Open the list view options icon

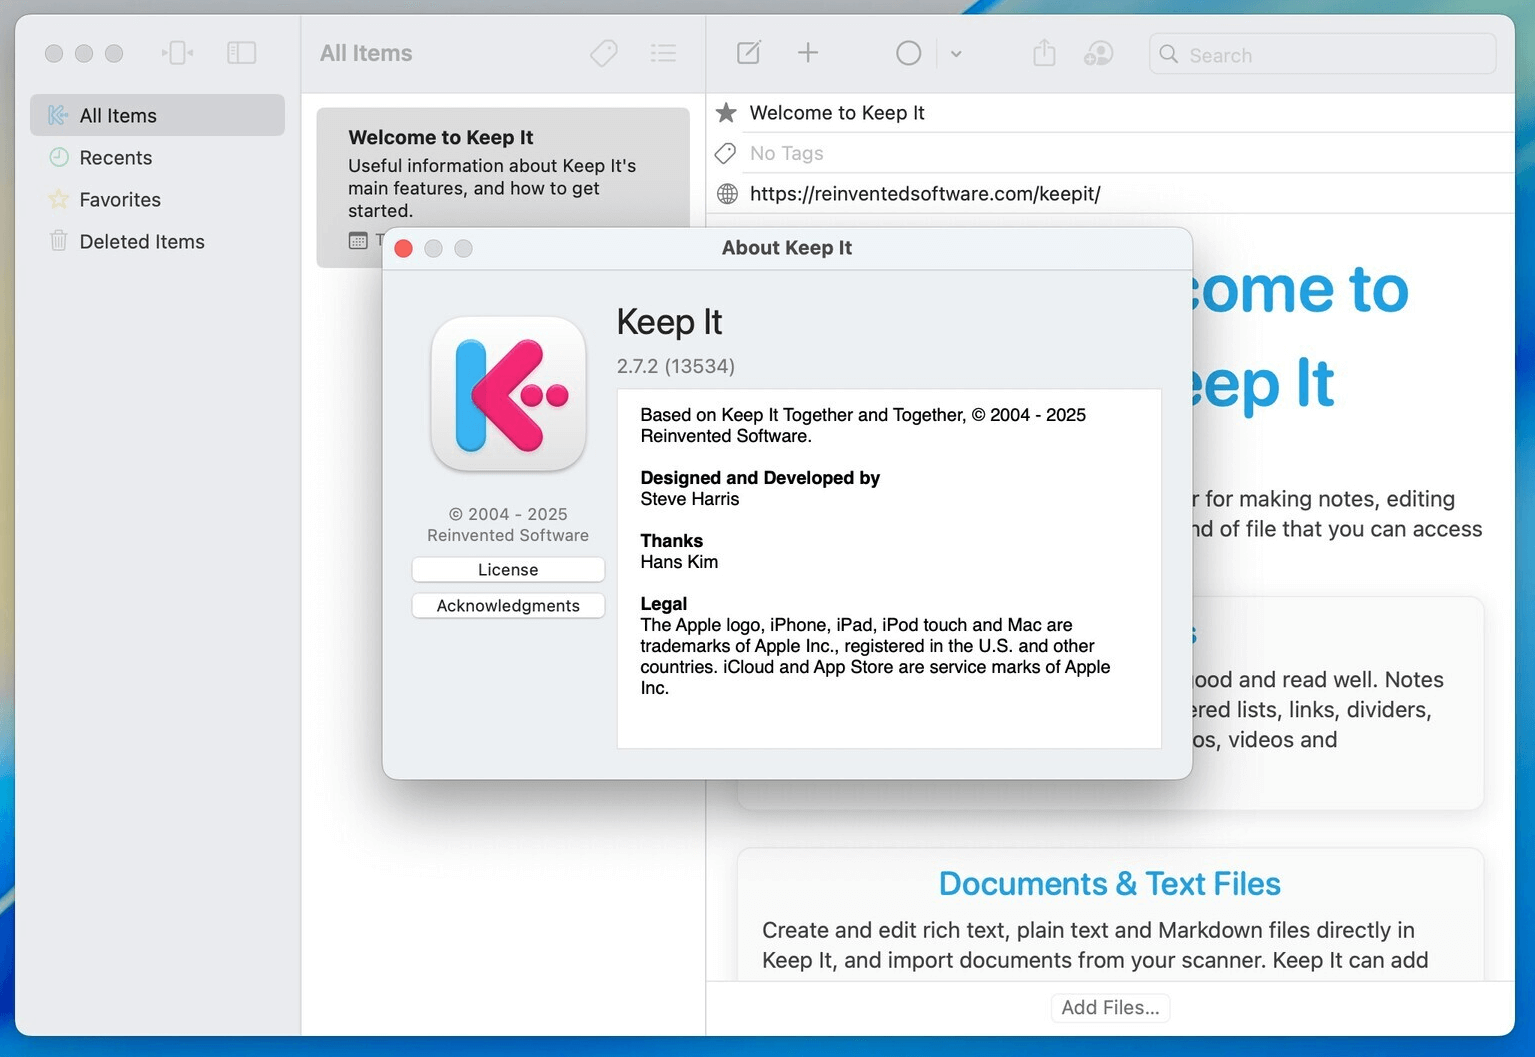point(663,53)
